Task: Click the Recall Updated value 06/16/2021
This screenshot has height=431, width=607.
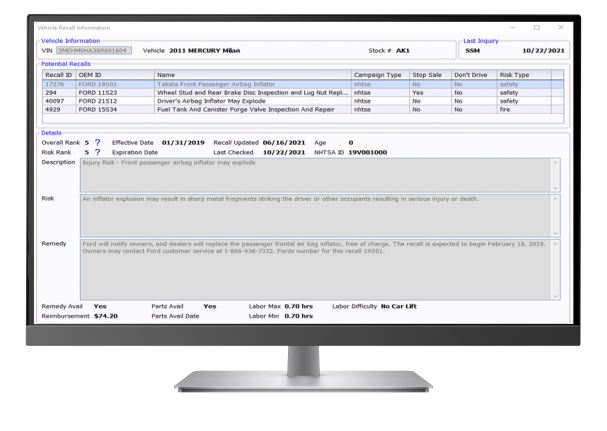Action: coord(284,143)
